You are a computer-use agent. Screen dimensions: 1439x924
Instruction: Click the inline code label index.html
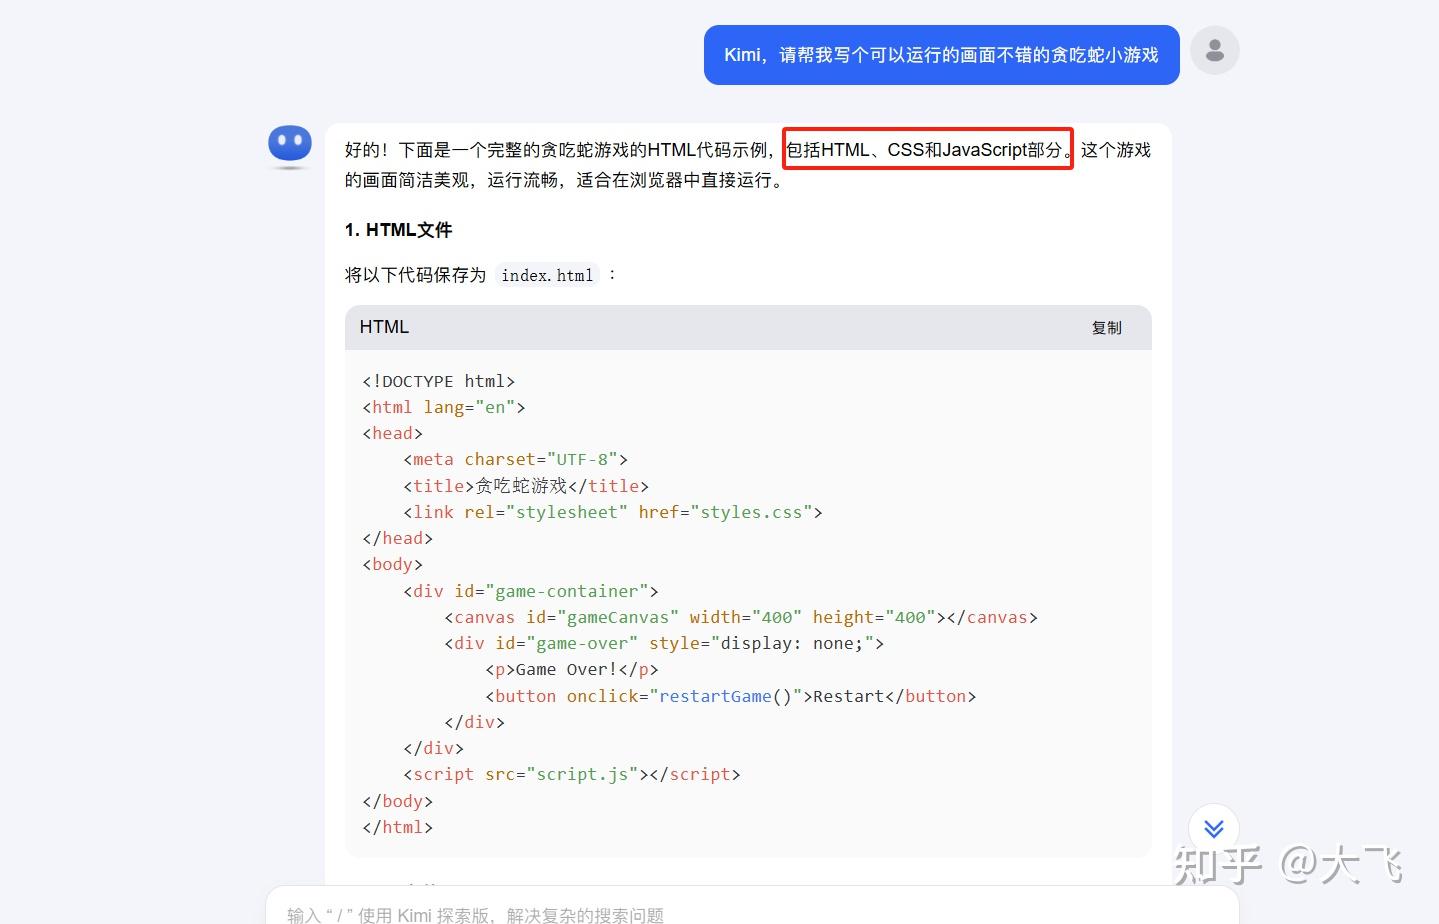tap(547, 275)
